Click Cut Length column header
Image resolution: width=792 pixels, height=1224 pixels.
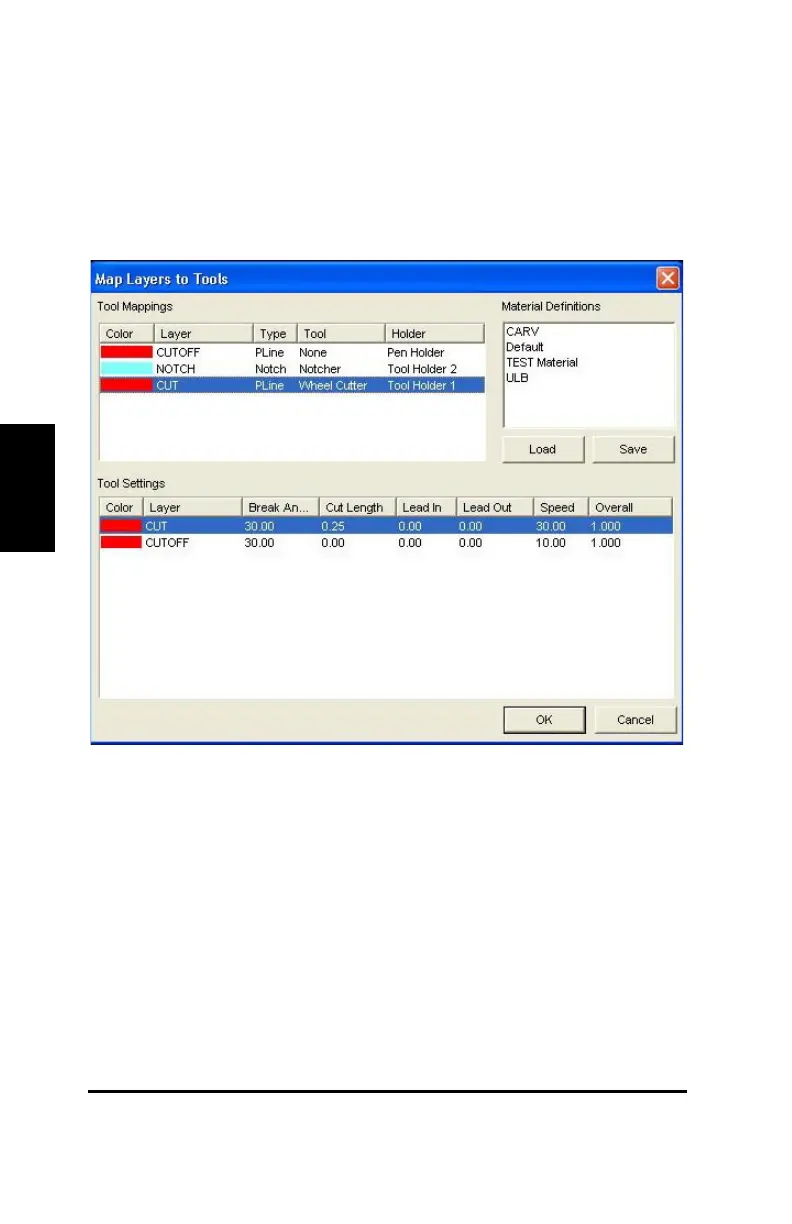click(357, 508)
